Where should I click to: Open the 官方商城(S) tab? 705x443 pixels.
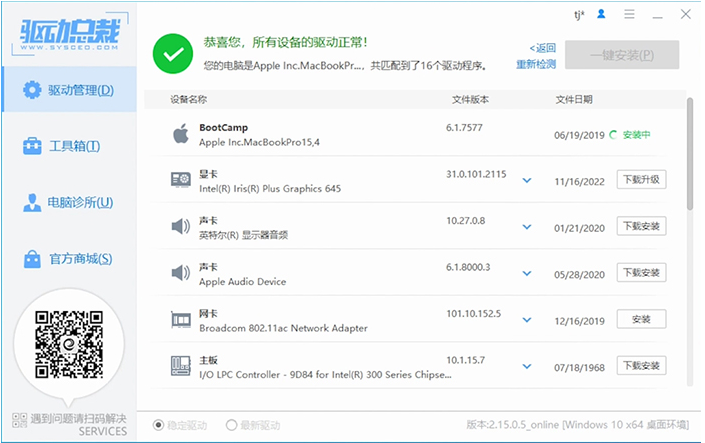(x=70, y=259)
